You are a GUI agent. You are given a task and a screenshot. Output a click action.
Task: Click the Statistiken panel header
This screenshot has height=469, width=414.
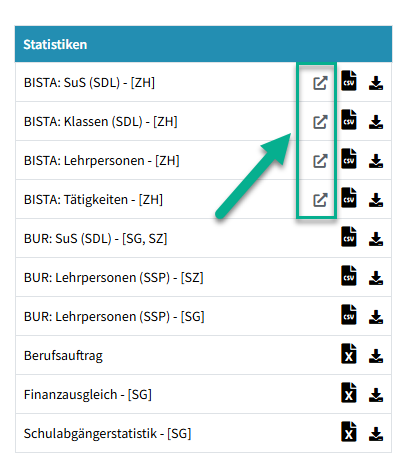coord(203,44)
